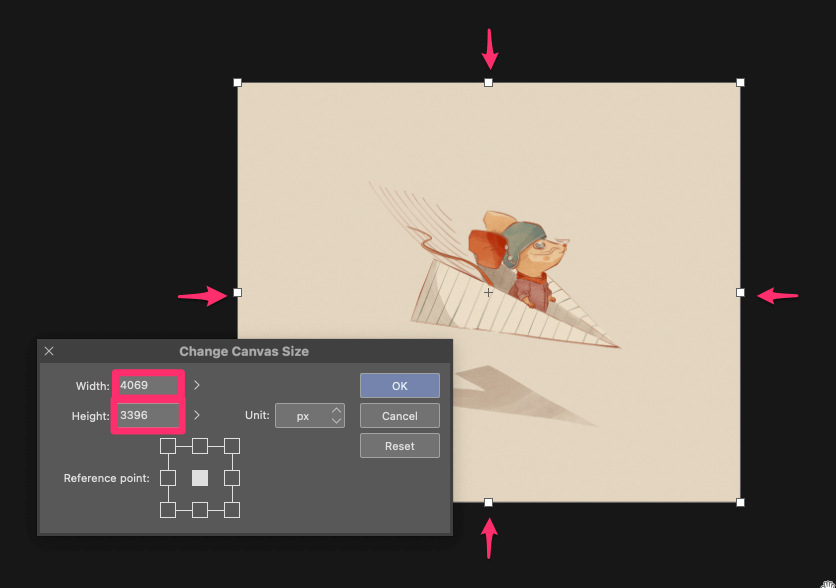
Task: Click the Width value field
Action: pyautogui.click(x=147, y=385)
